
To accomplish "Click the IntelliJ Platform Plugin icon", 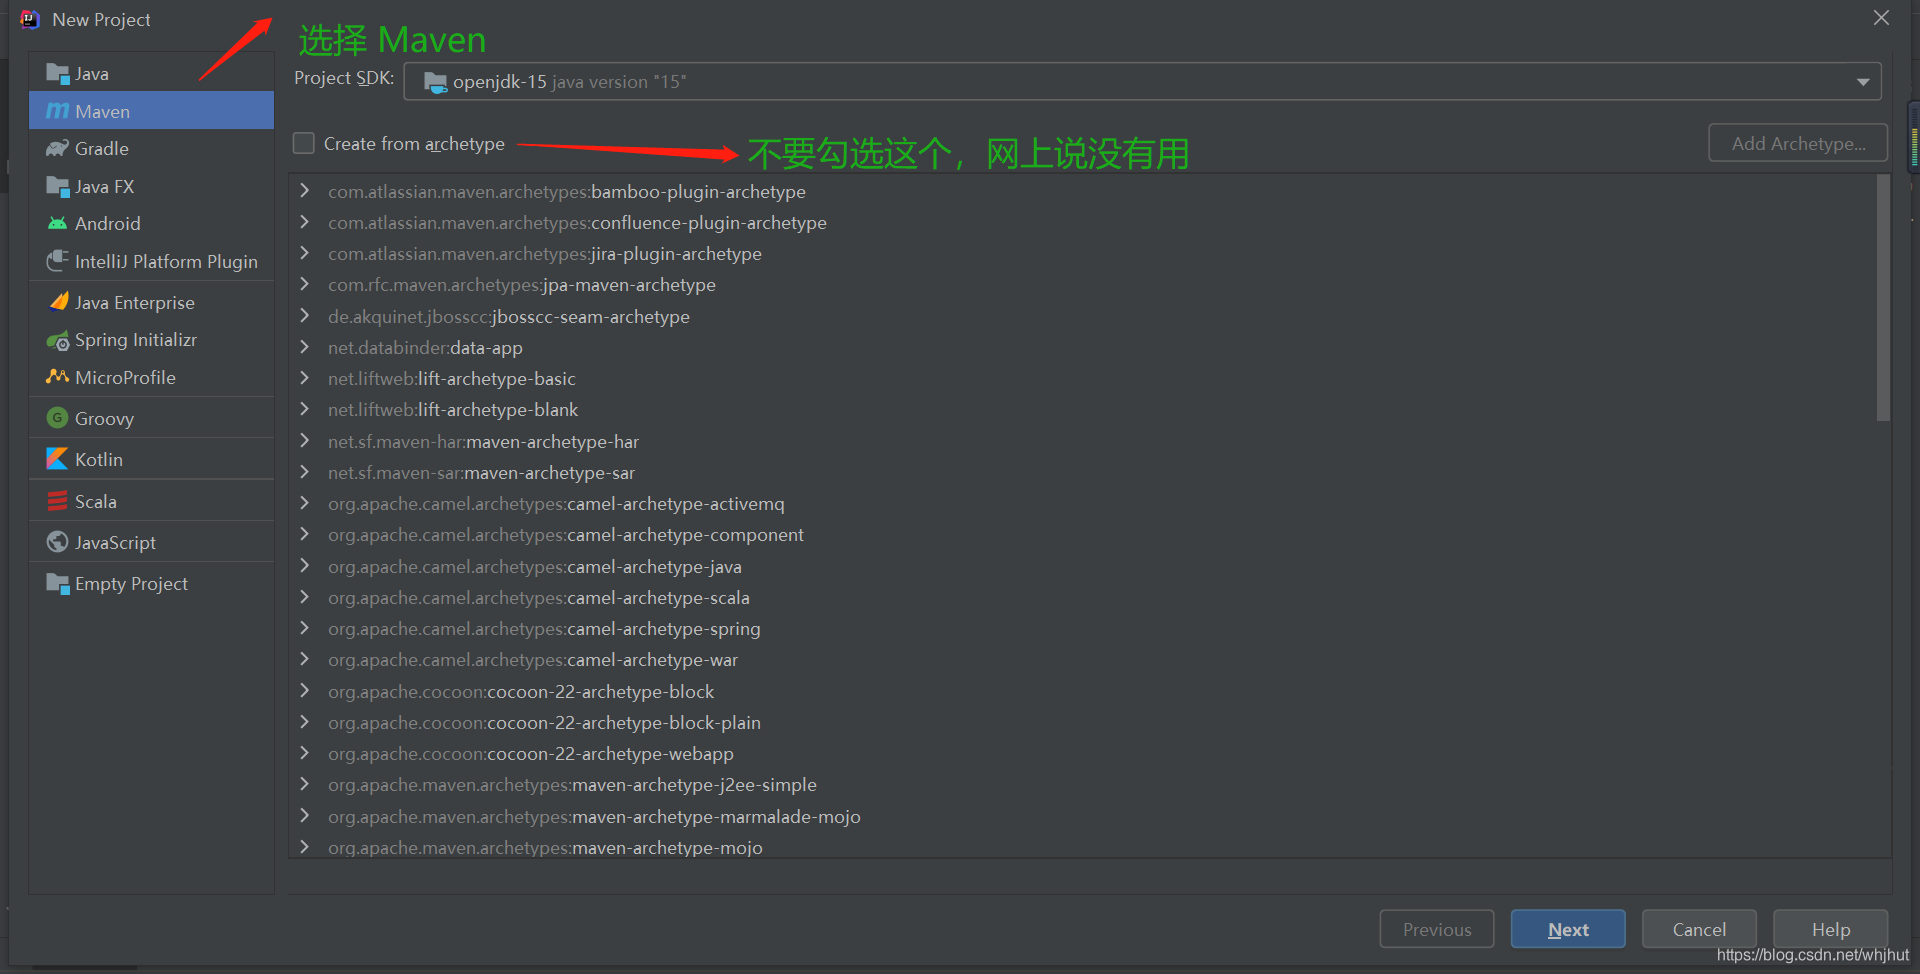I will pos(57,261).
